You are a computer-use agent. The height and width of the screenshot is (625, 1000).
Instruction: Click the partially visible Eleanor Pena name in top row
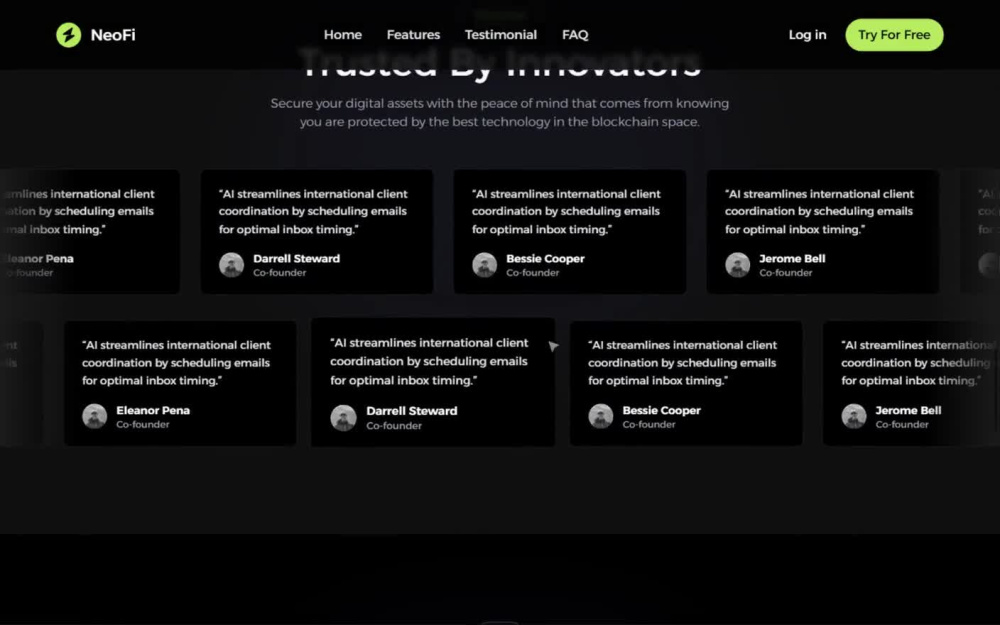click(37, 258)
